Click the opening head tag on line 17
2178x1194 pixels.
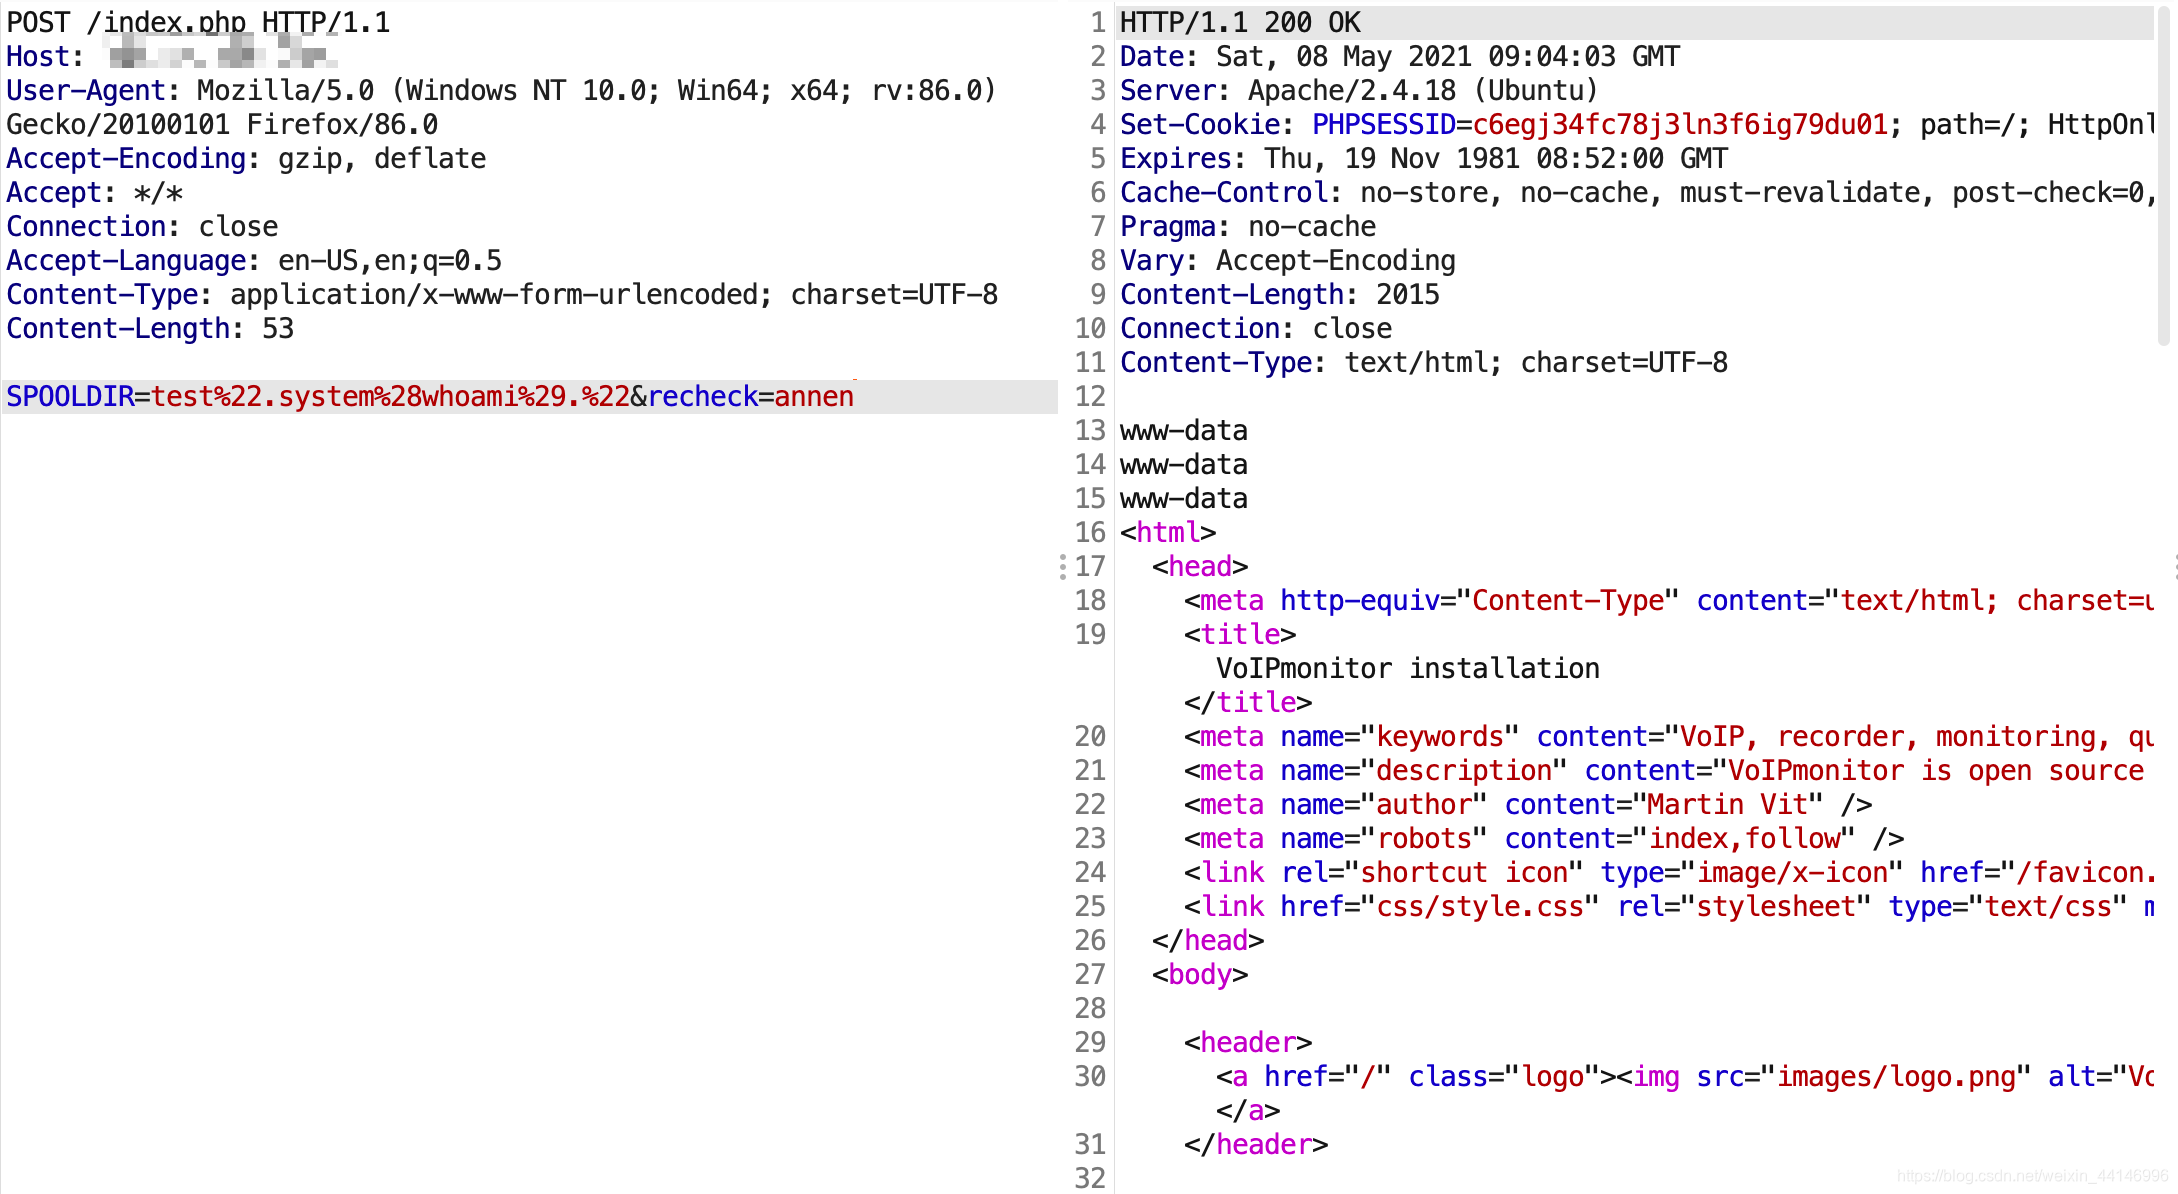(x=1200, y=566)
